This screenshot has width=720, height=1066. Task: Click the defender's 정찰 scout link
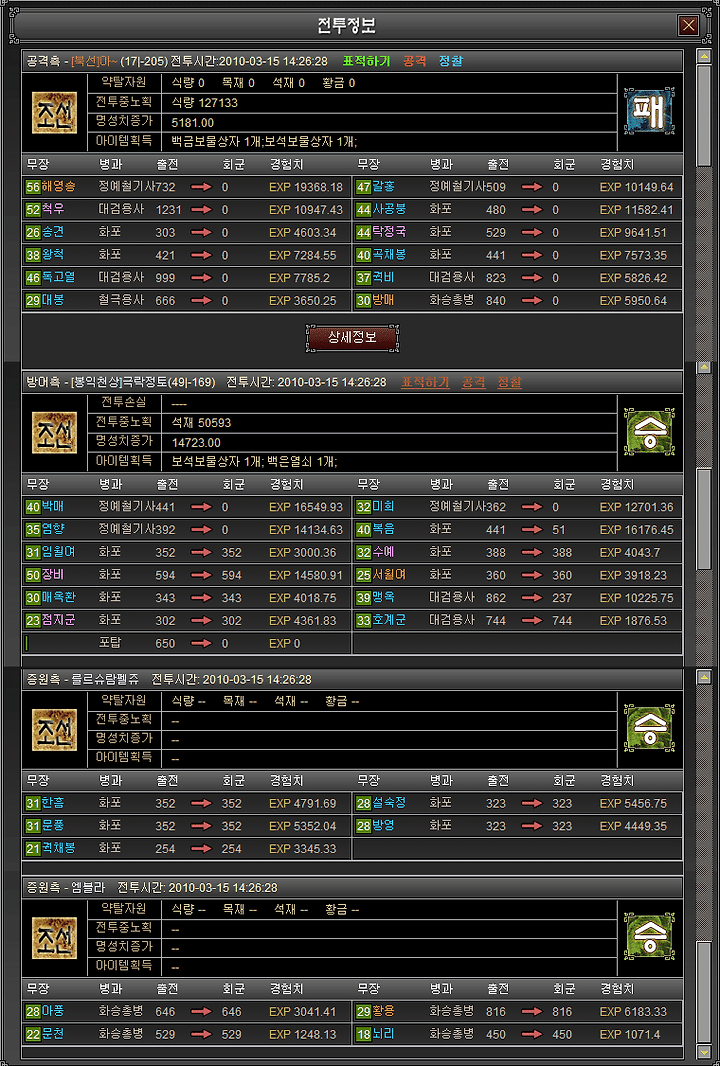509,382
